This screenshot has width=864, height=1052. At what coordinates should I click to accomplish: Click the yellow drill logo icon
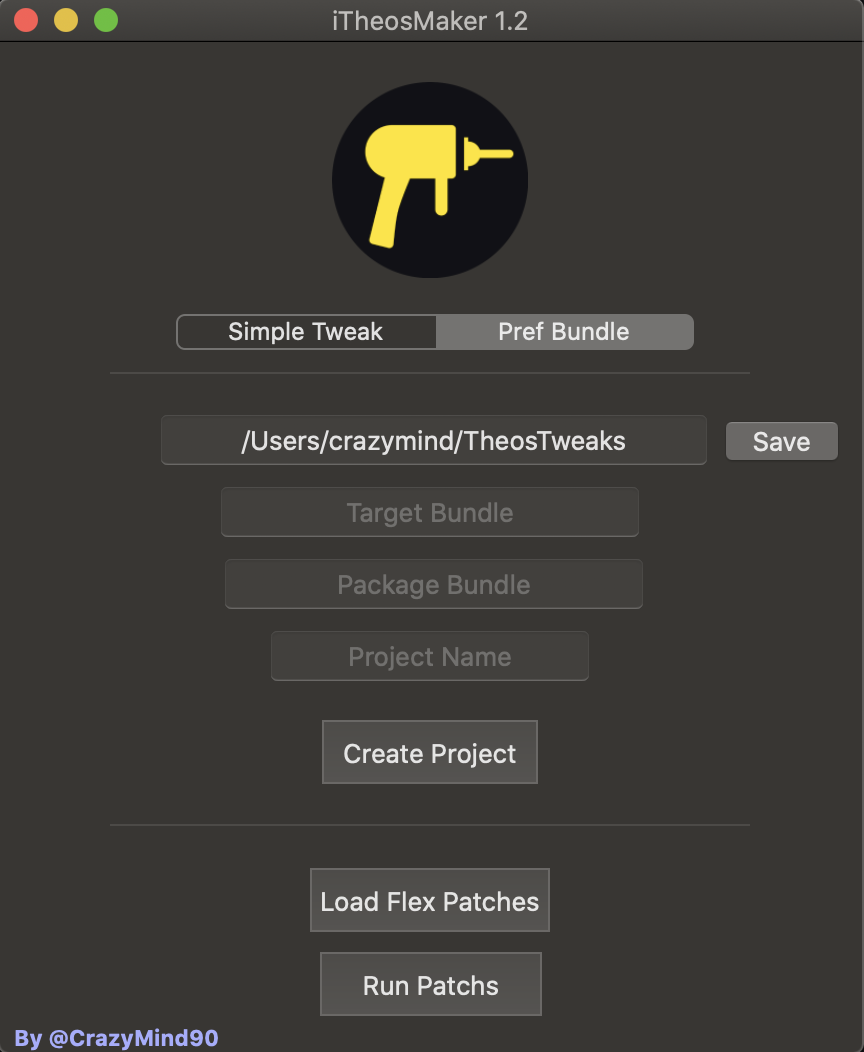coord(430,180)
